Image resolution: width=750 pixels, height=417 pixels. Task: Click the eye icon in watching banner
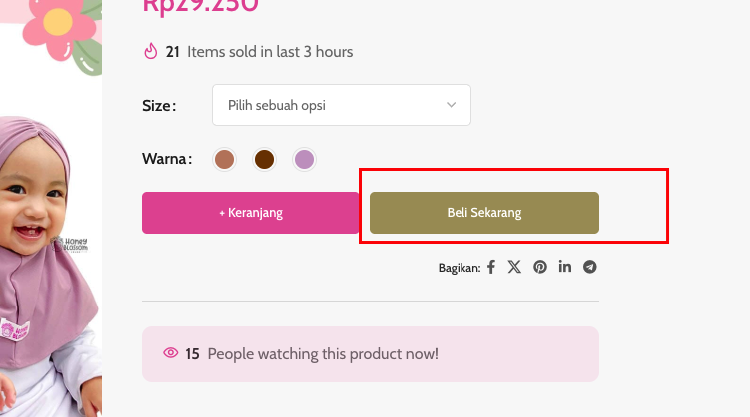pyautogui.click(x=171, y=353)
